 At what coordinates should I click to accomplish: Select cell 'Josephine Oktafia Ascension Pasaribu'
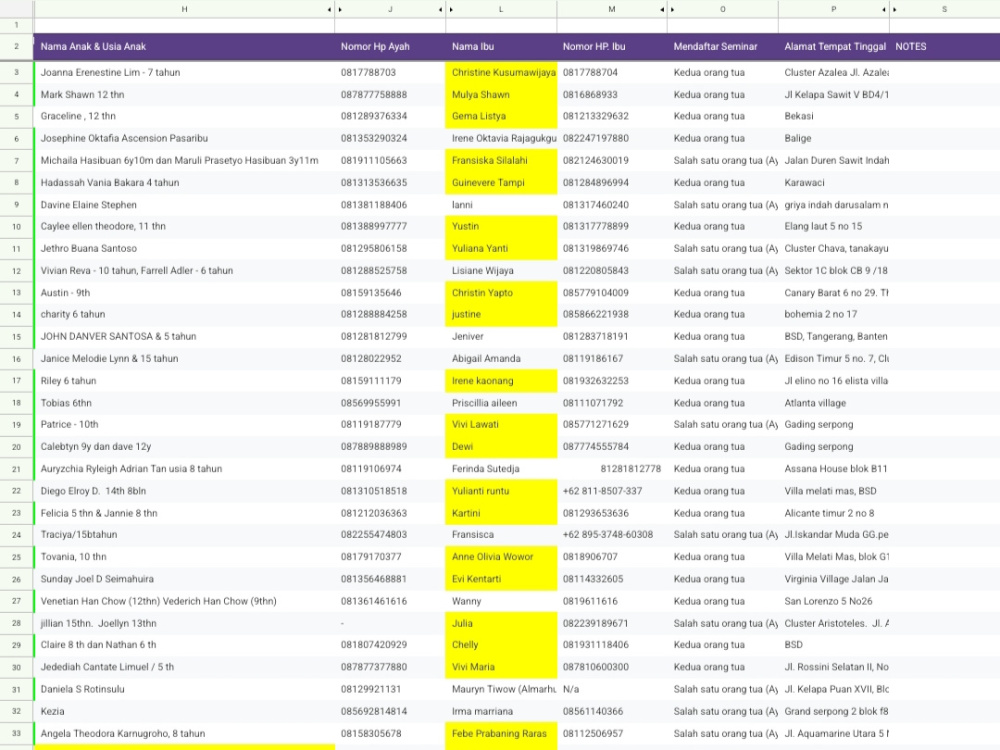click(184, 138)
